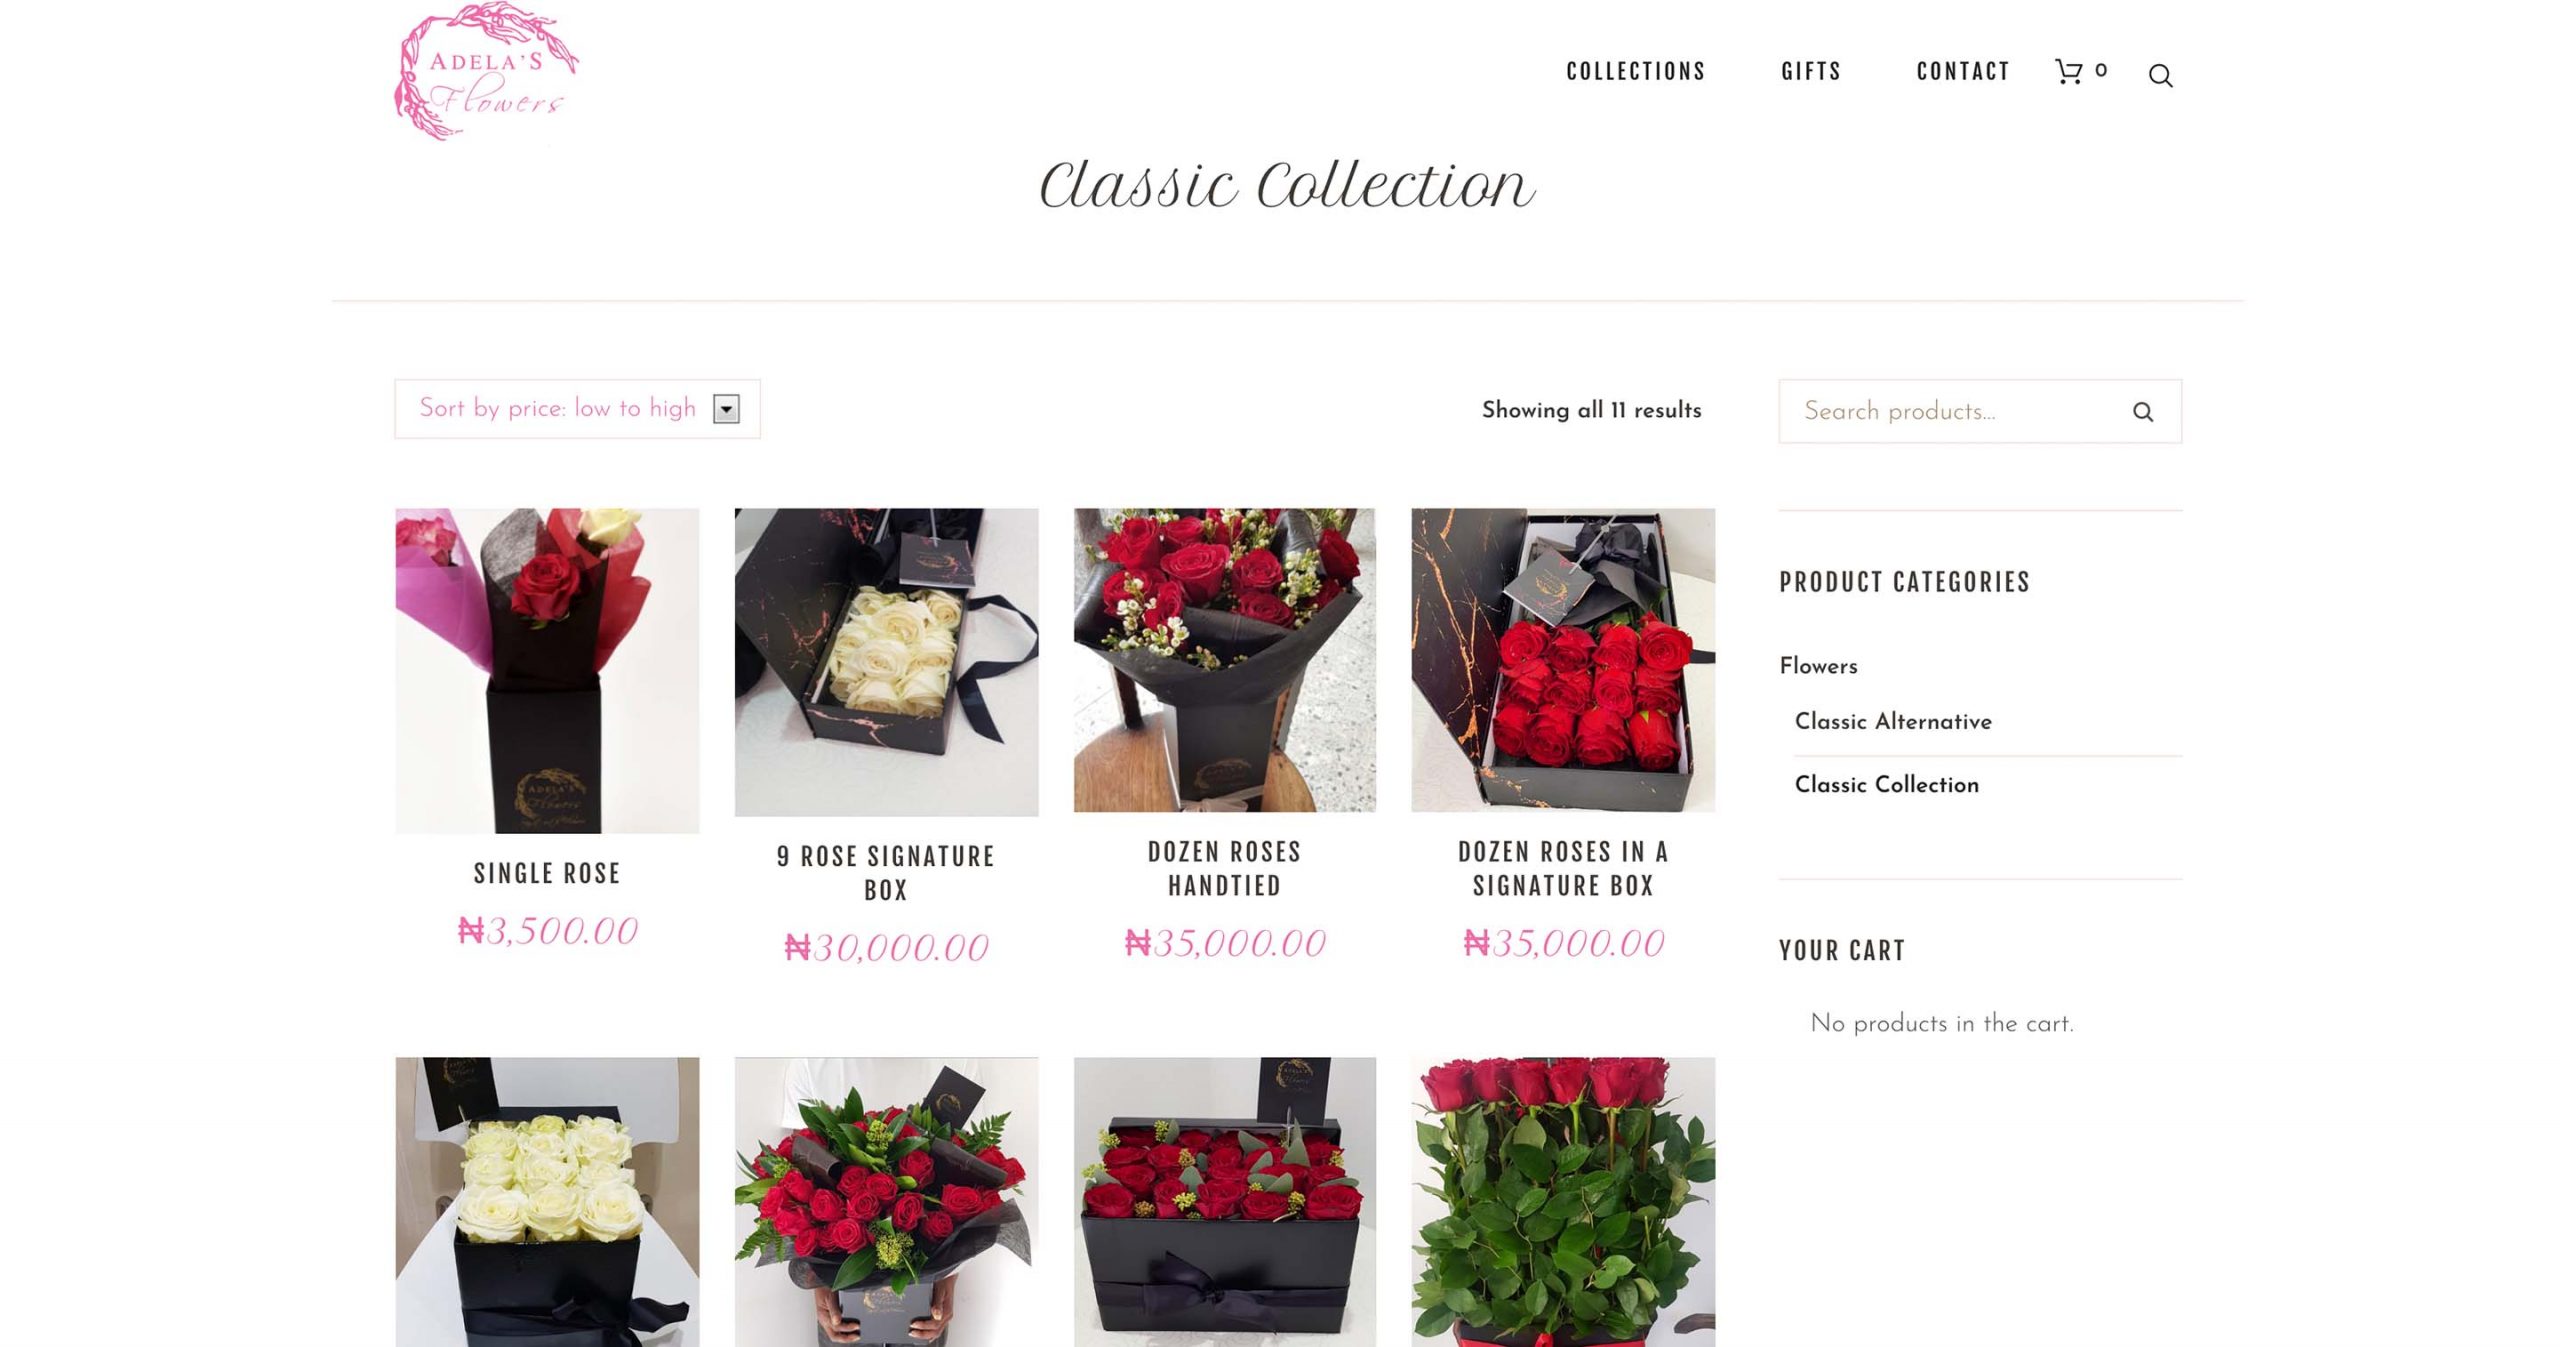Screen dimensions: 2560x1347
Task: Open Classic Collection in the categories sidebar
Action: [1886, 785]
